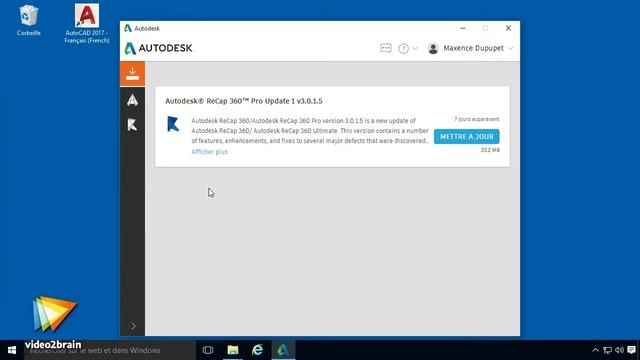Viewport: 640px width, 360px height.
Task: Open the Windows Start menu
Action: [12, 350]
